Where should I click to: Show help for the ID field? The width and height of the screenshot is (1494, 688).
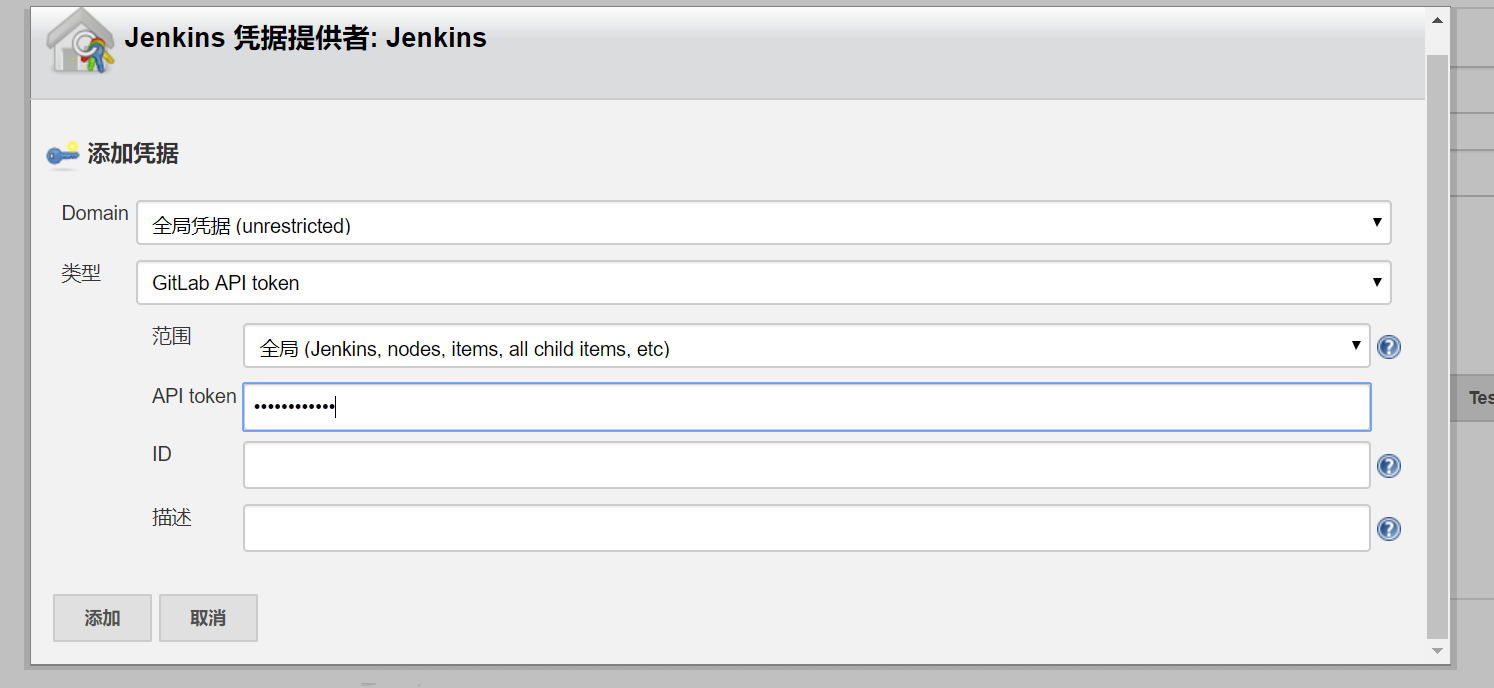[1388, 466]
